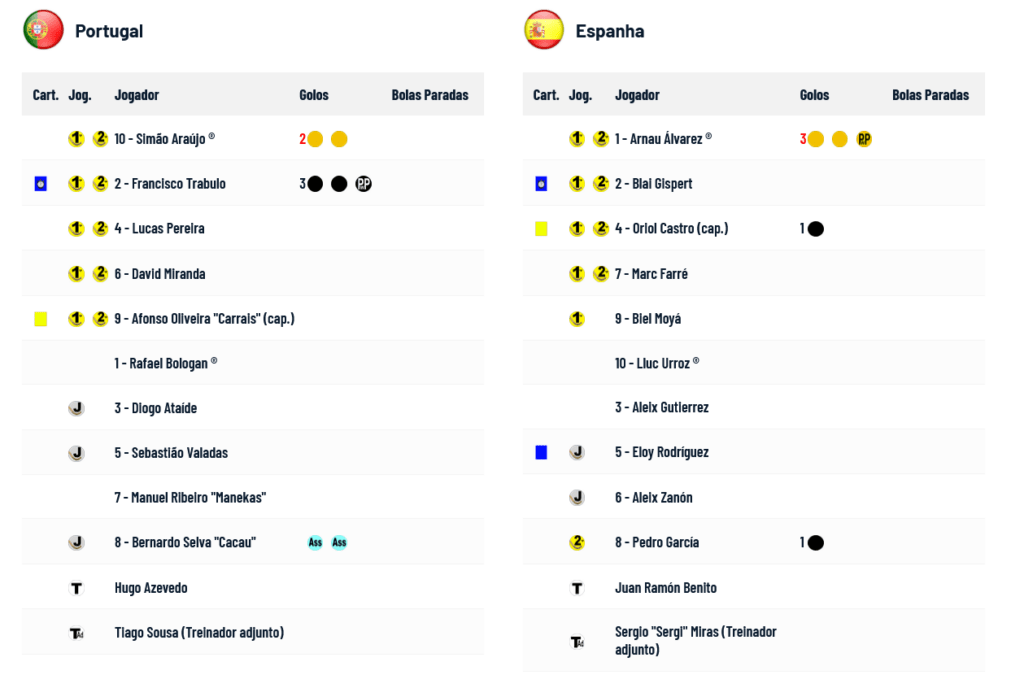This screenshot has height=675, width=1024.
Task: Open coach Juan Ramón Benito
Action: [665, 588]
